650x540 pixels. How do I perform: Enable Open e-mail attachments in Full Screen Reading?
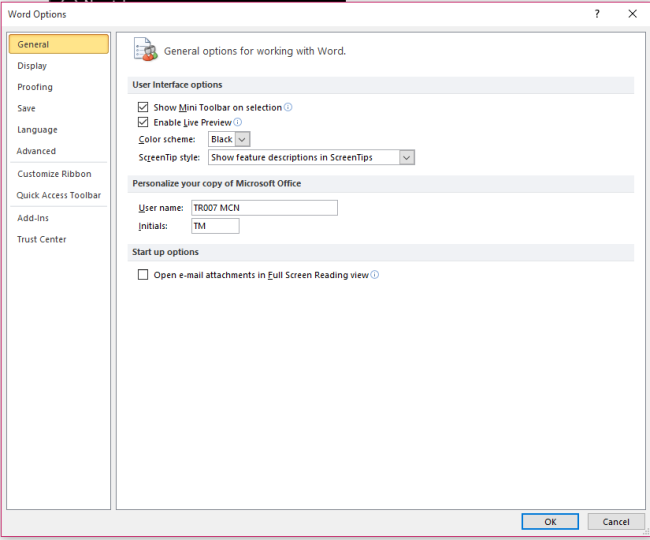point(143,275)
